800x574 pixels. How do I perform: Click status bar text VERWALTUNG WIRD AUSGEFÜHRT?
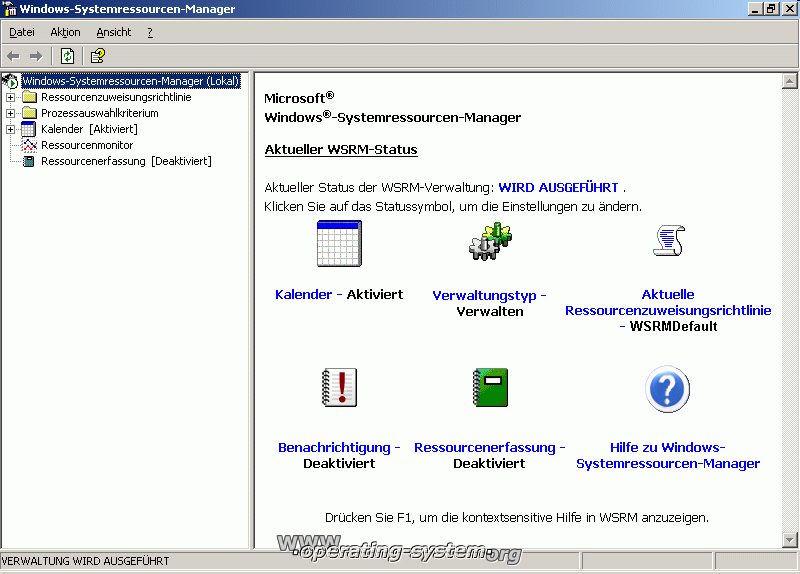pos(85,561)
